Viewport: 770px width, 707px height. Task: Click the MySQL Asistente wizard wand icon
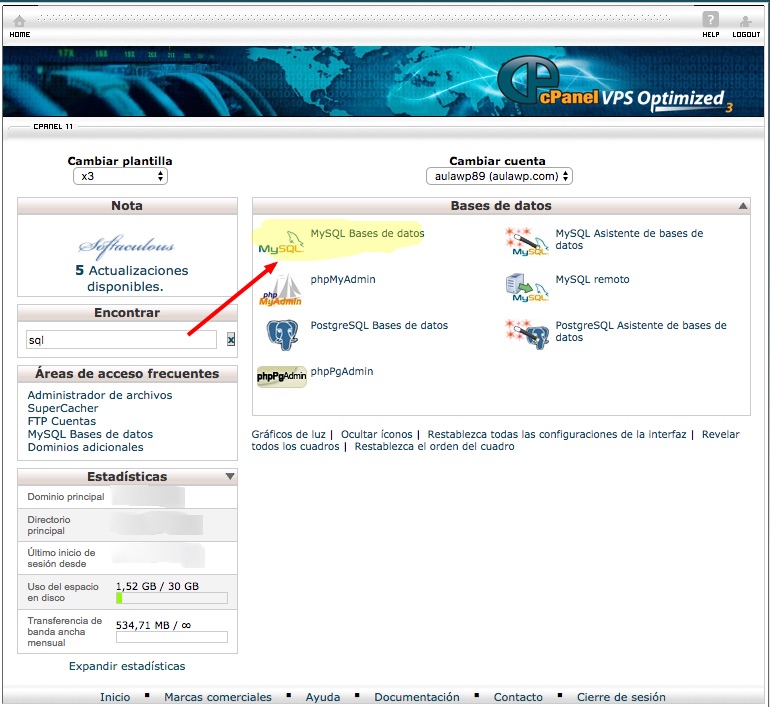526,242
